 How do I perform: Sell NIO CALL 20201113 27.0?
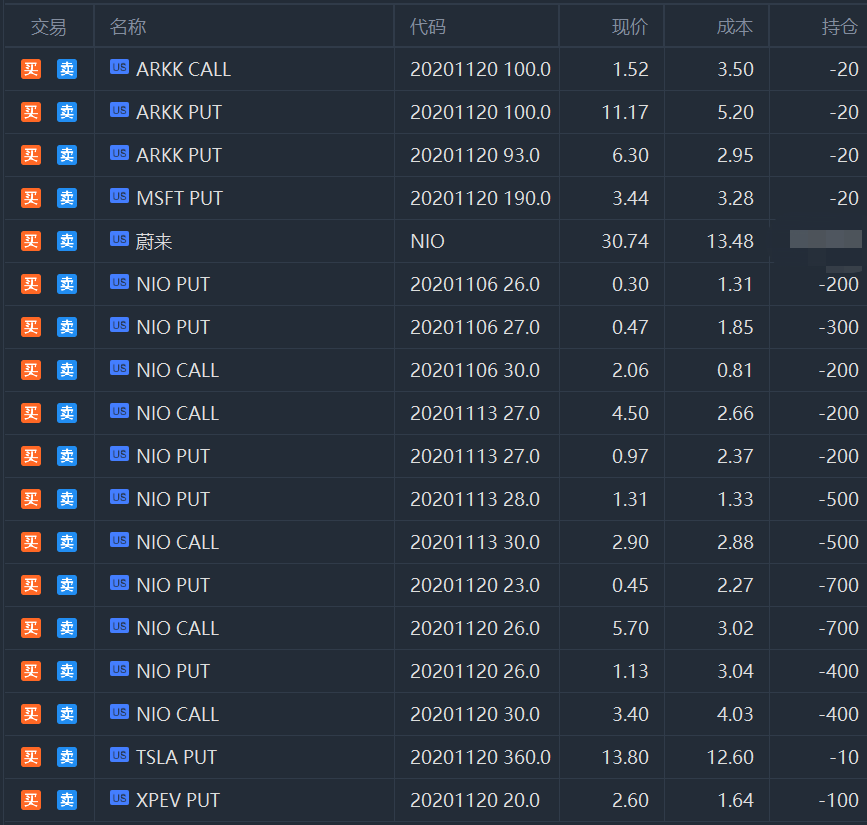click(x=67, y=413)
